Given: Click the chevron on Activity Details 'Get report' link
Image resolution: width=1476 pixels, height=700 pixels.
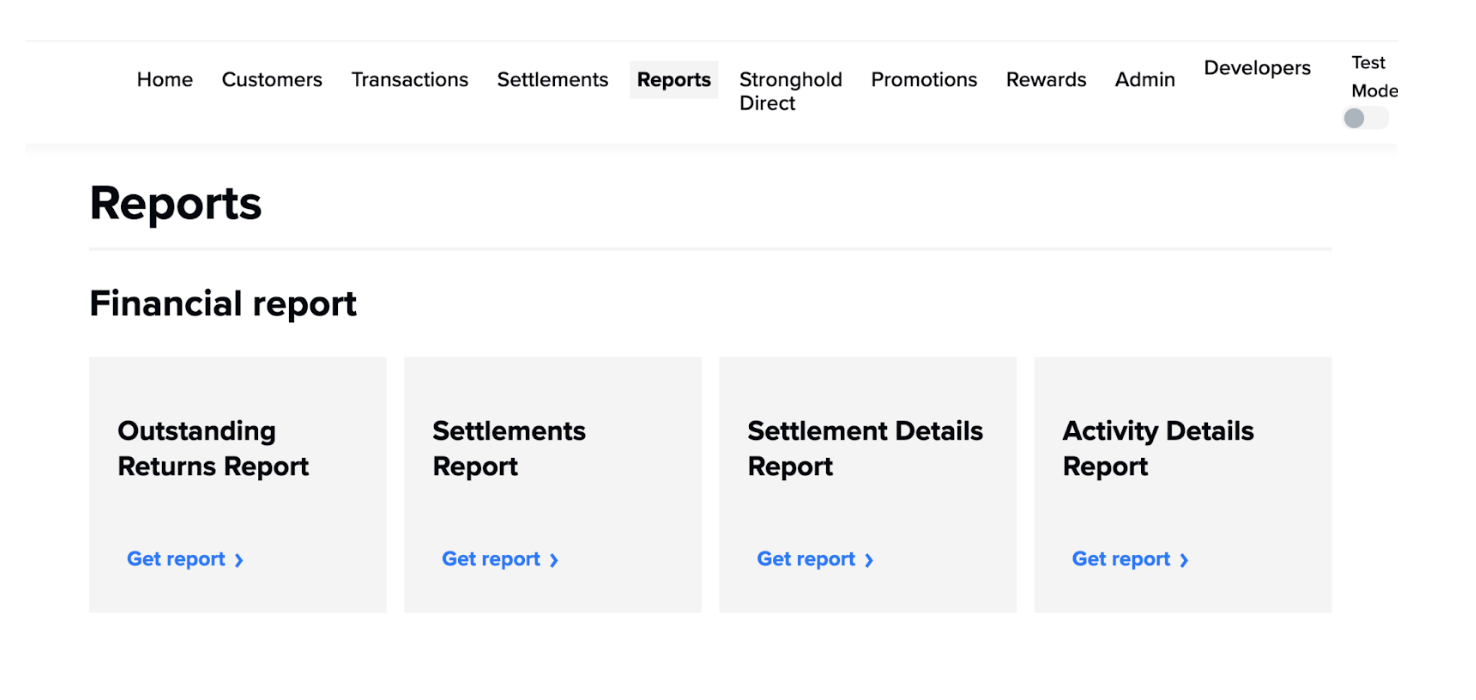Looking at the screenshot, I should pos(1184,559).
